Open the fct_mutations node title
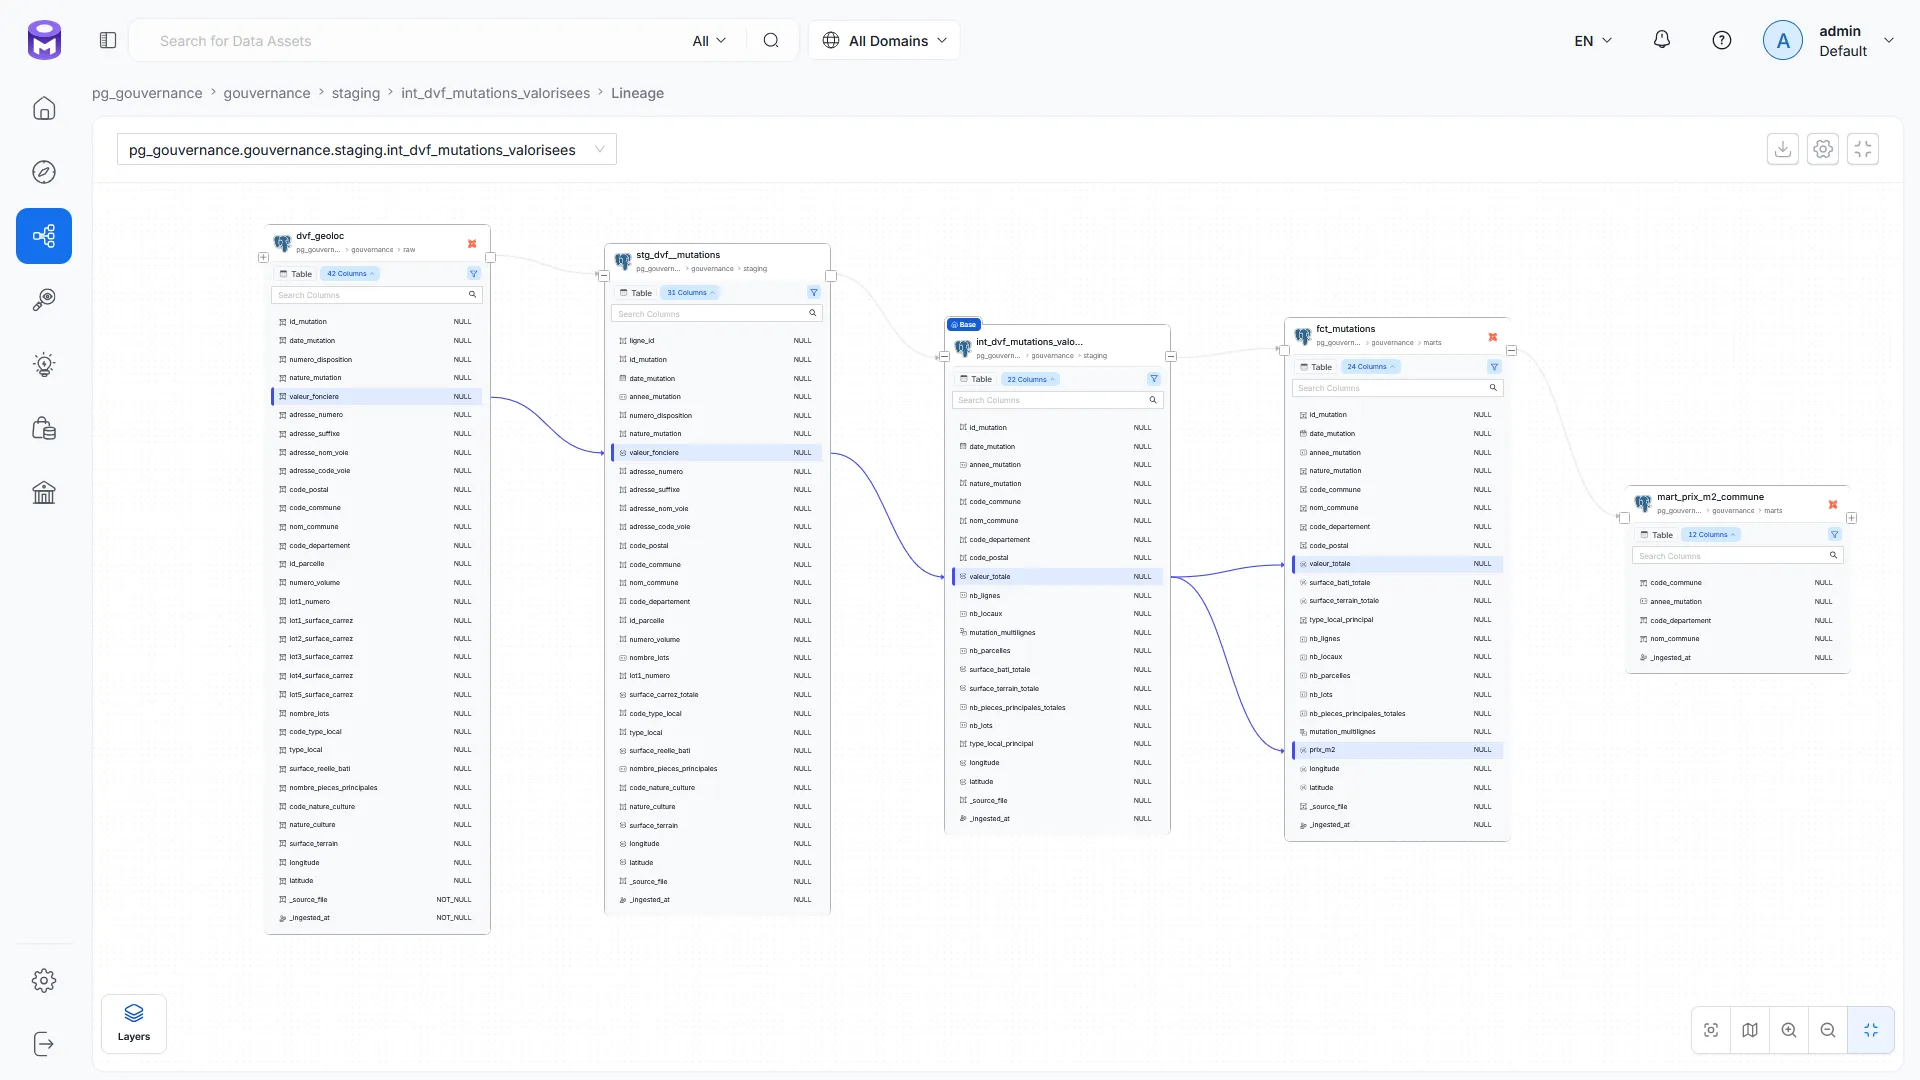Image resolution: width=1920 pixels, height=1080 pixels. (x=1346, y=329)
